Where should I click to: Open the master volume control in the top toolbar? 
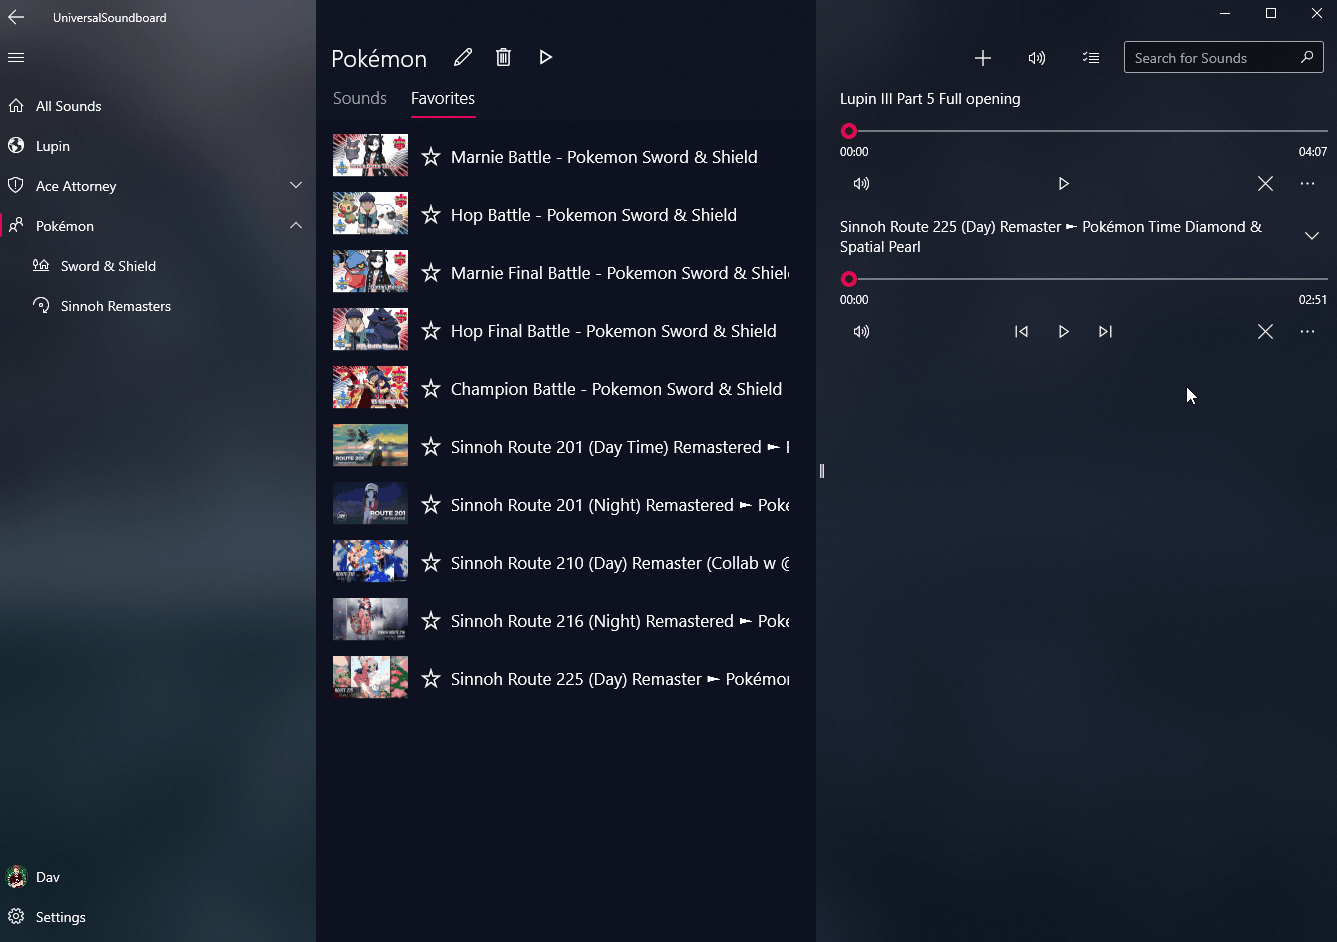[1037, 58]
